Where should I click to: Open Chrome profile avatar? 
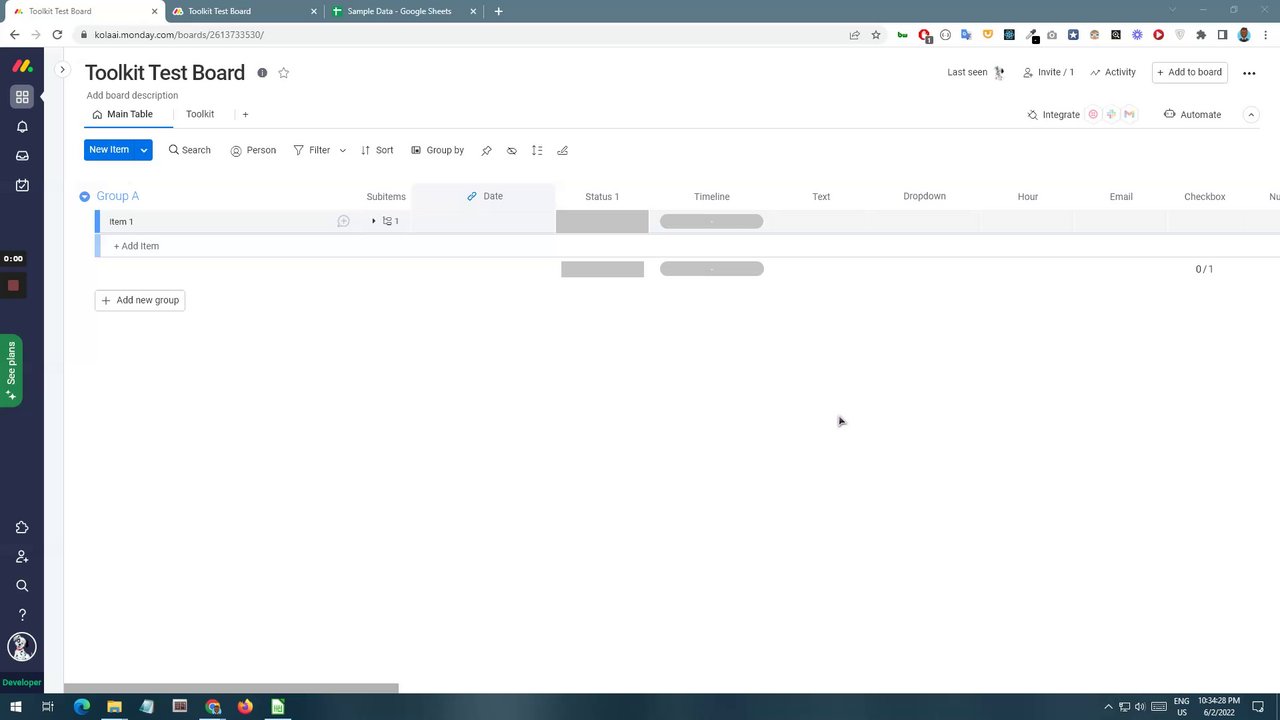coord(1244,35)
